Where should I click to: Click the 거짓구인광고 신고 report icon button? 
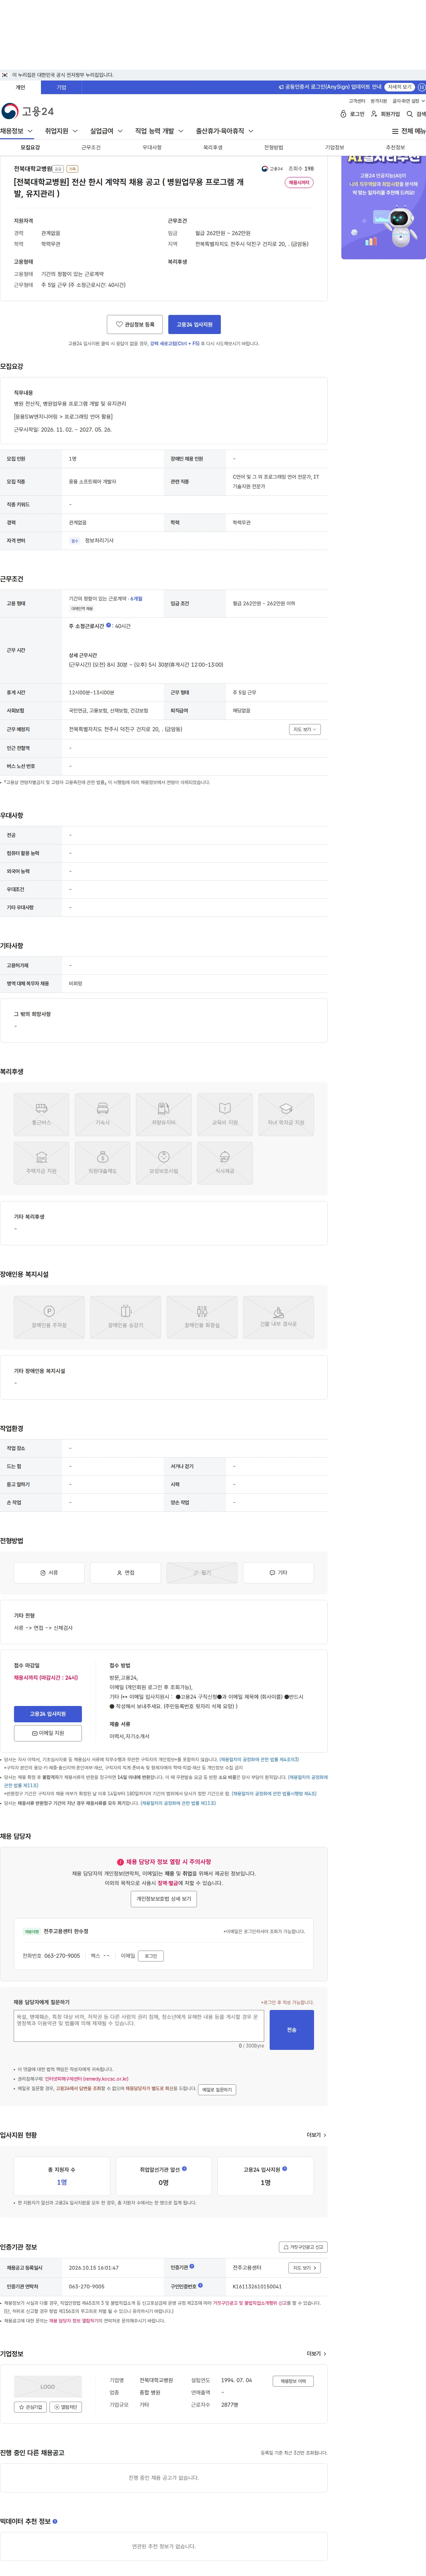click(303, 2247)
